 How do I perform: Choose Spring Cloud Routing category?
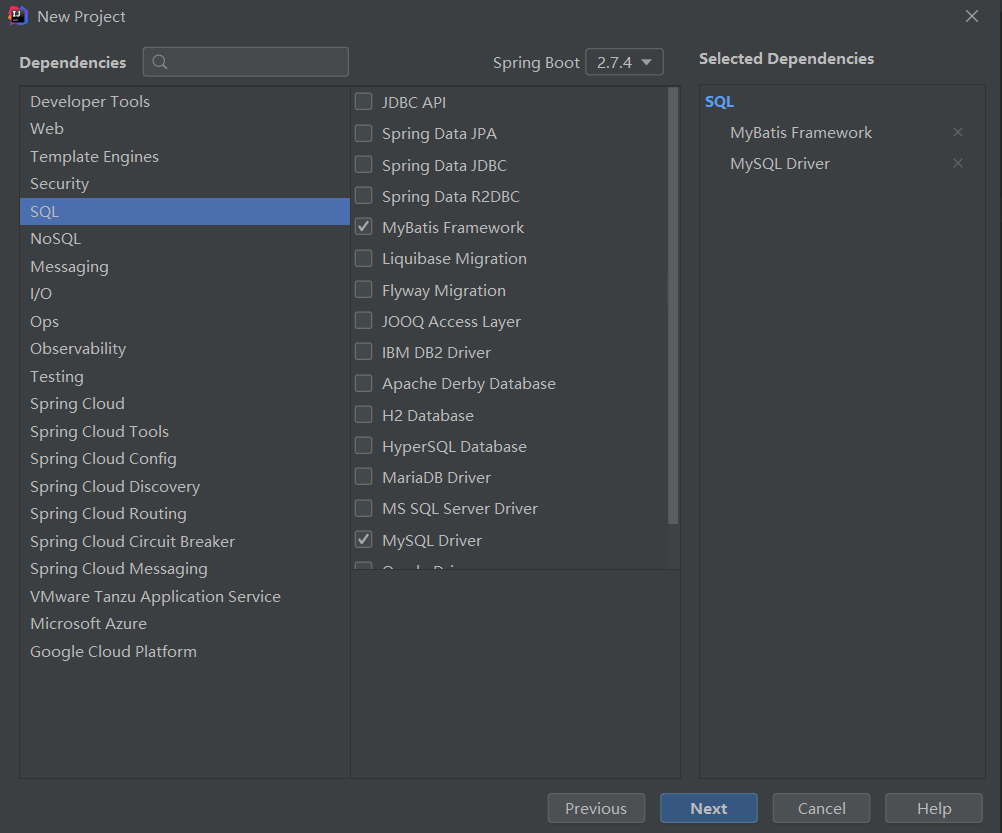click(185, 514)
